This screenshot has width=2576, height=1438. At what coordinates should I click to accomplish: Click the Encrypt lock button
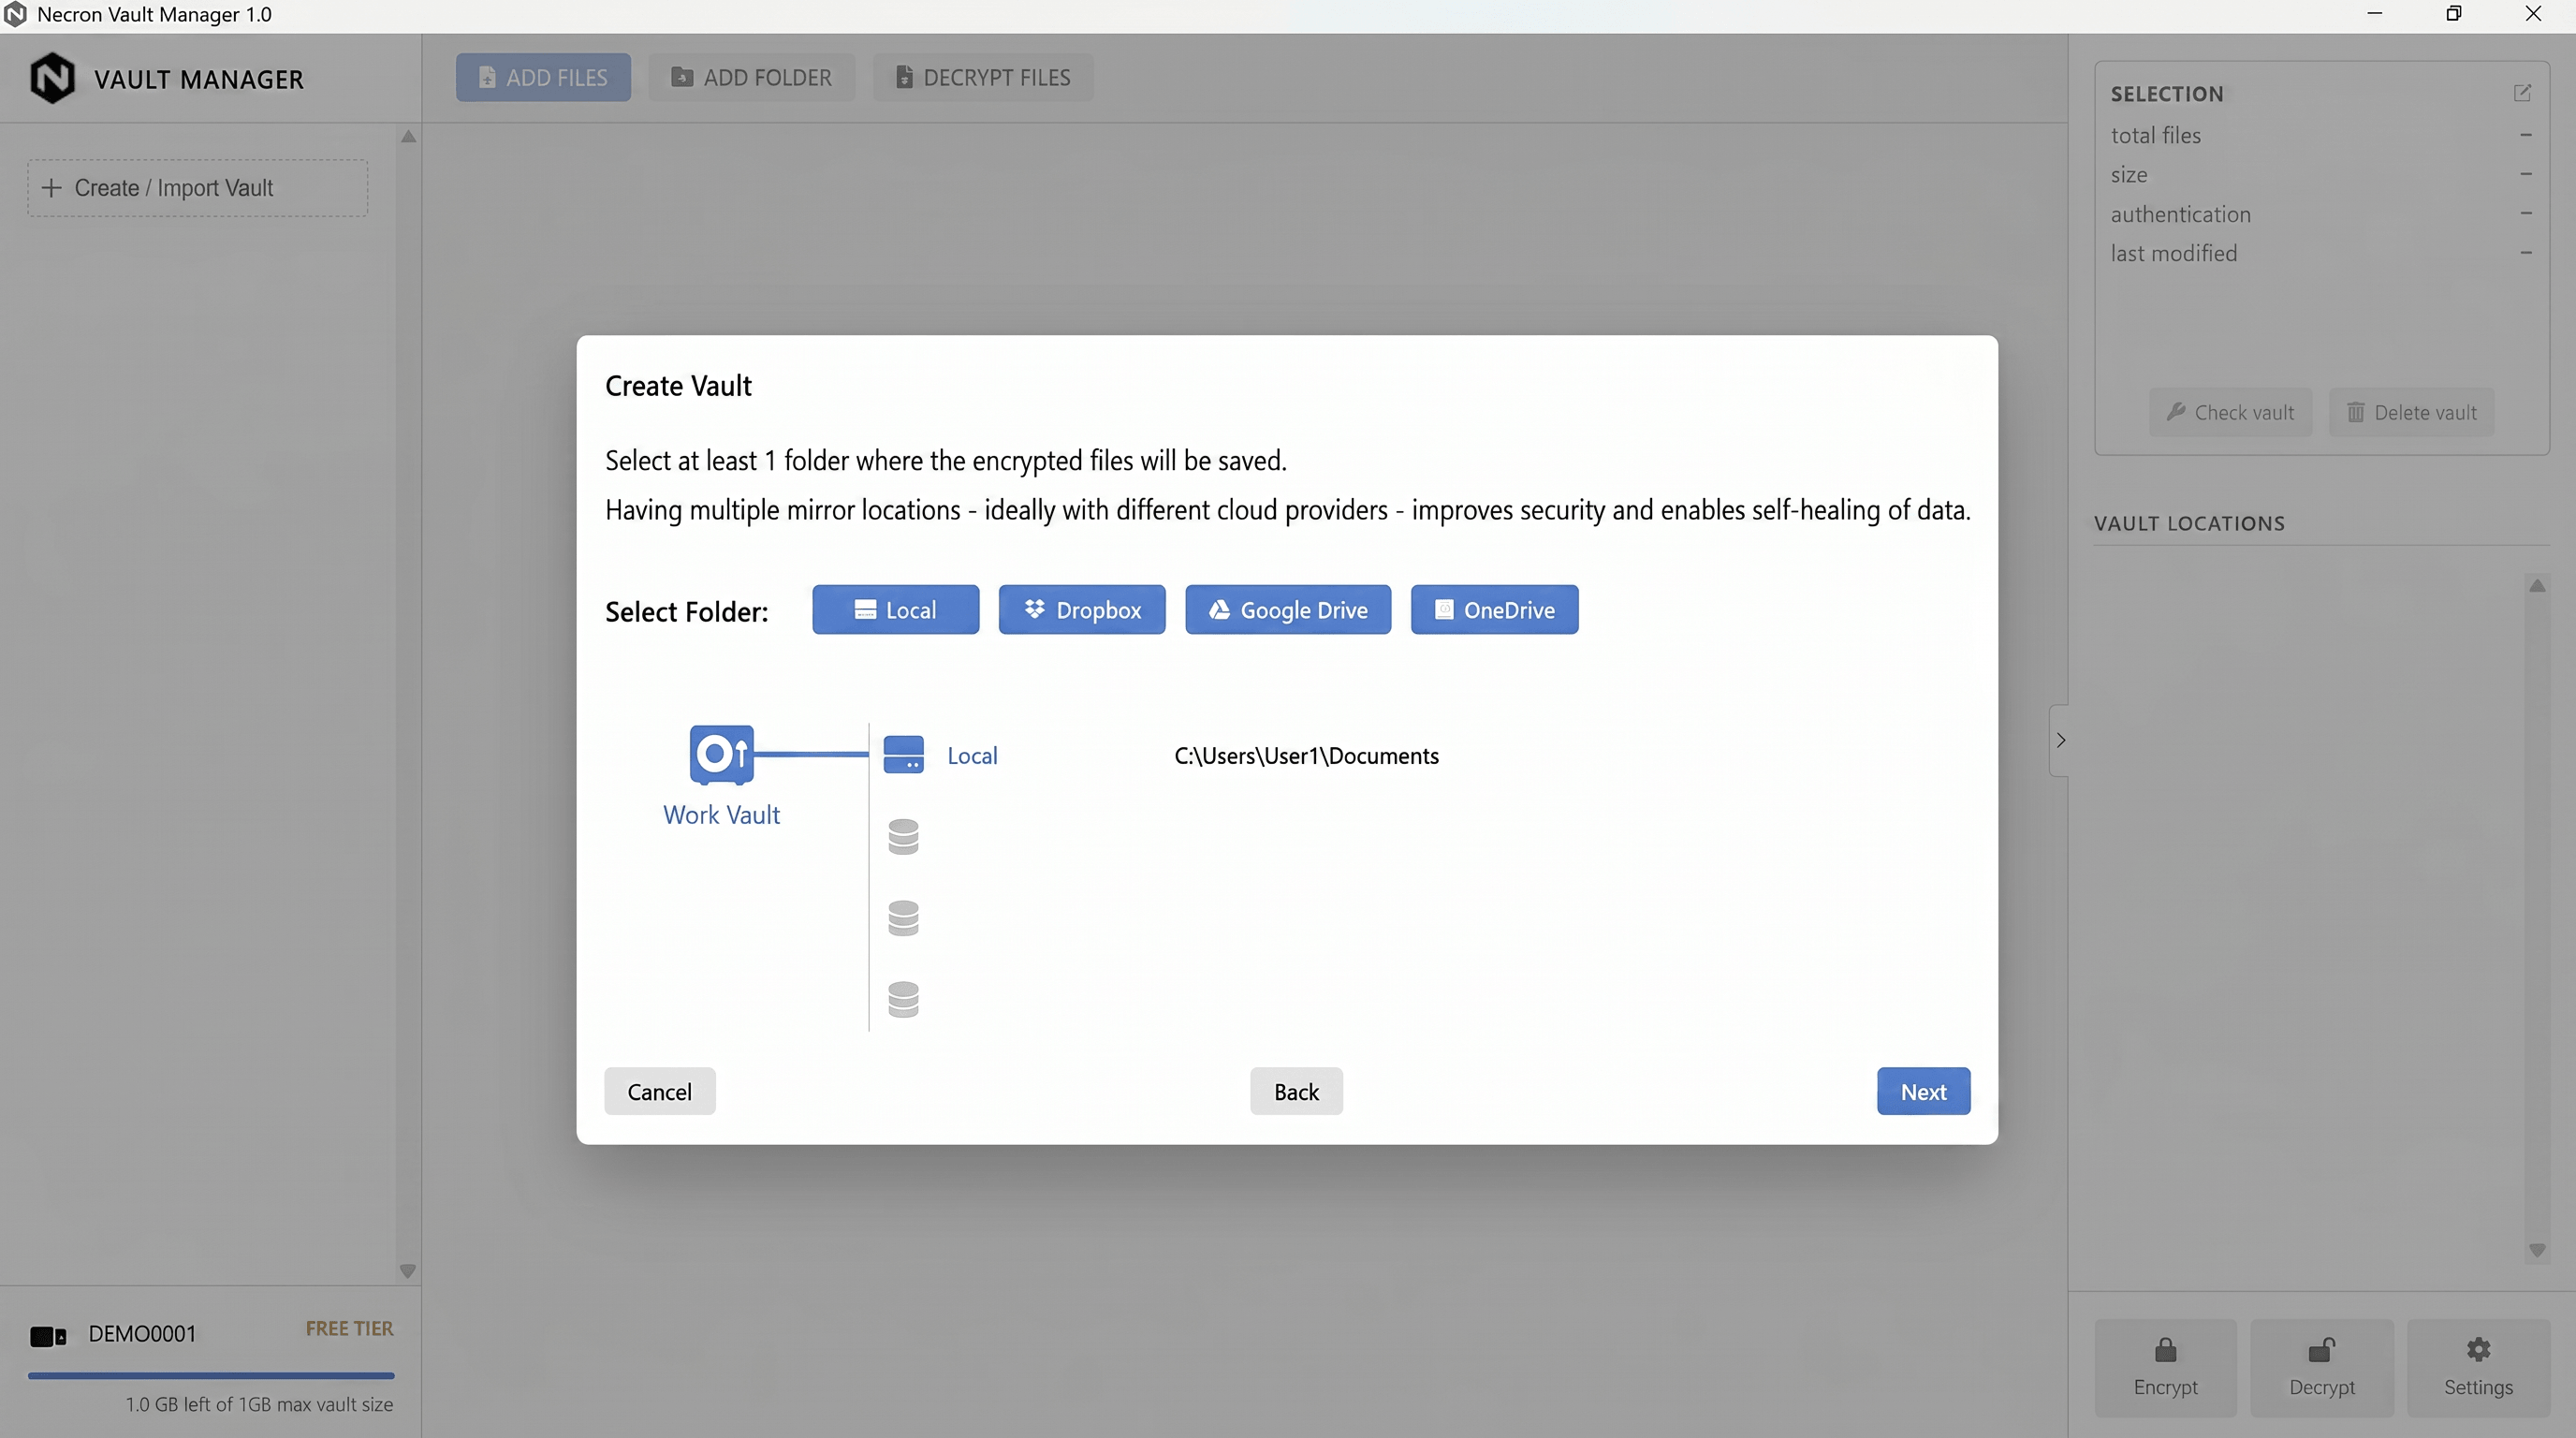[2165, 1367]
